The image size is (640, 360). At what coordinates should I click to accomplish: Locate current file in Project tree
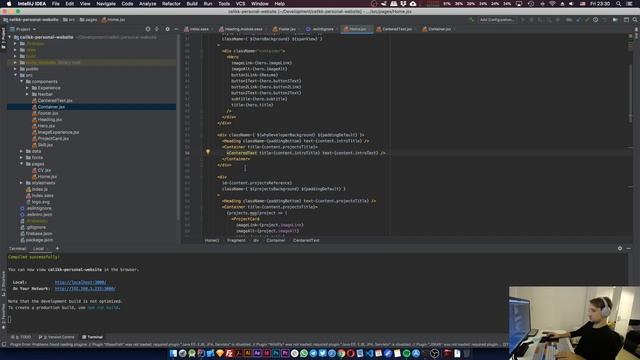[x=148, y=29]
